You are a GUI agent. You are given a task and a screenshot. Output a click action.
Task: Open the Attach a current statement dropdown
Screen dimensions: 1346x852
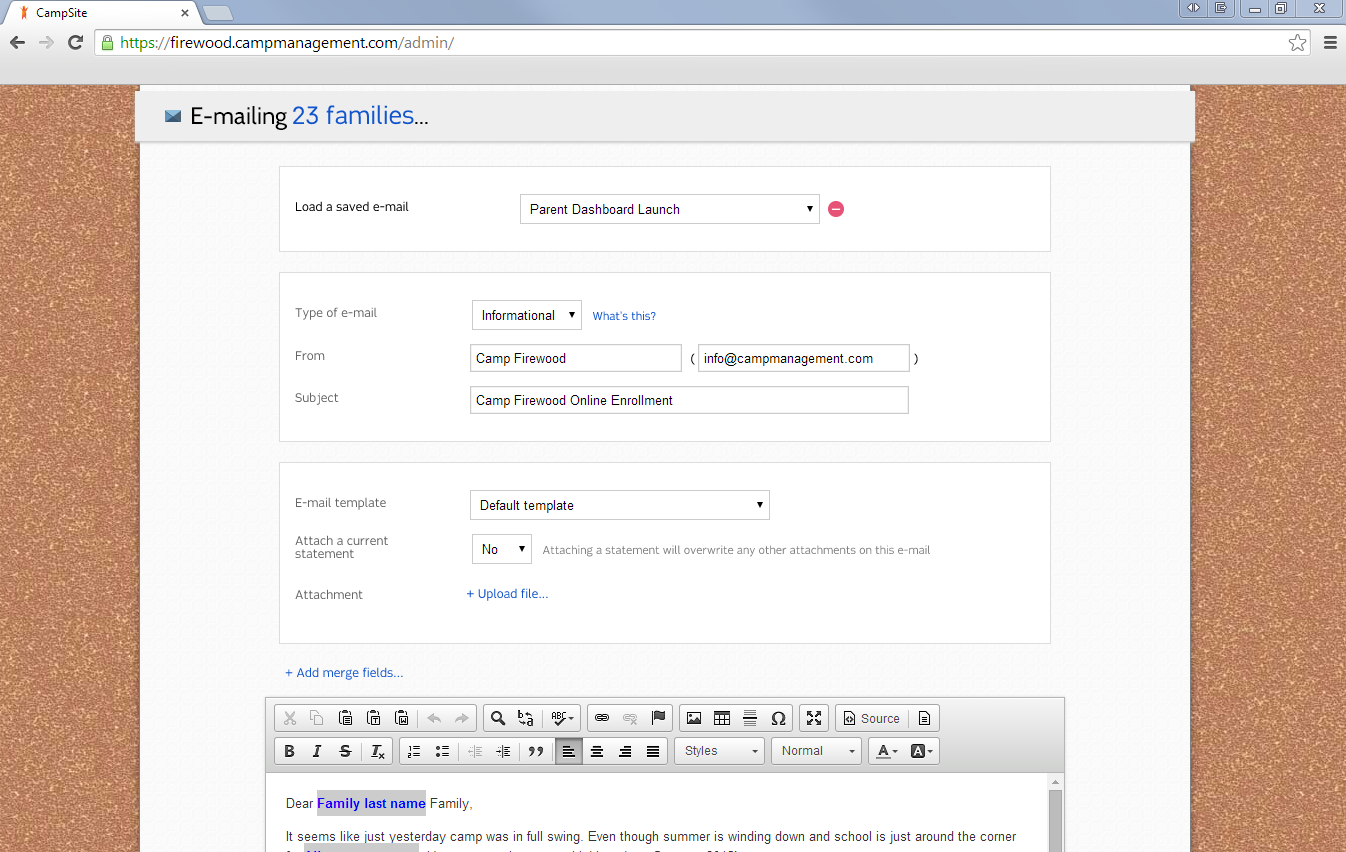click(x=502, y=549)
